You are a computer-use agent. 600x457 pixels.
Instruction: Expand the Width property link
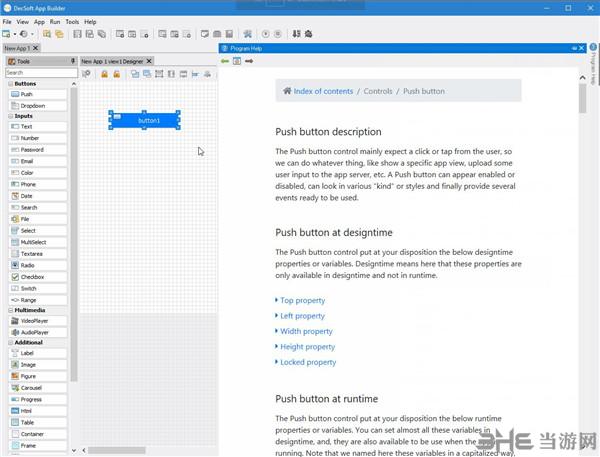(x=305, y=331)
